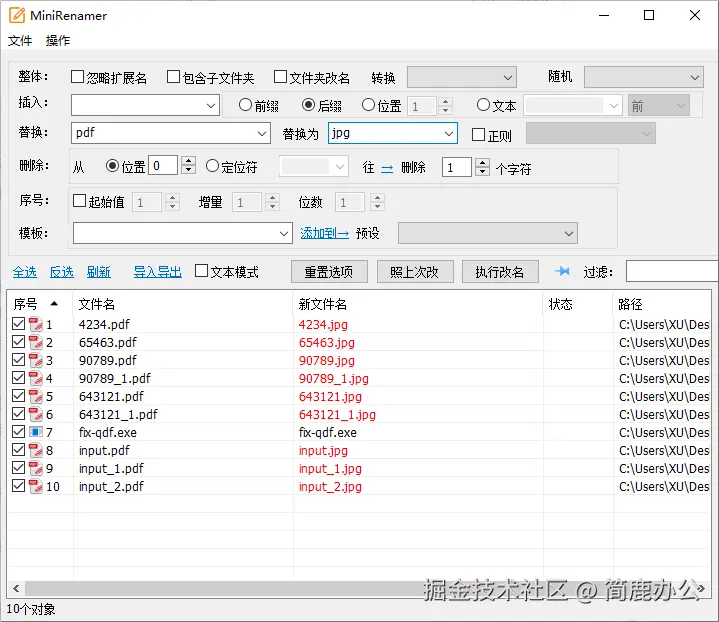Select the 文本 radio button

[x=483, y=105]
